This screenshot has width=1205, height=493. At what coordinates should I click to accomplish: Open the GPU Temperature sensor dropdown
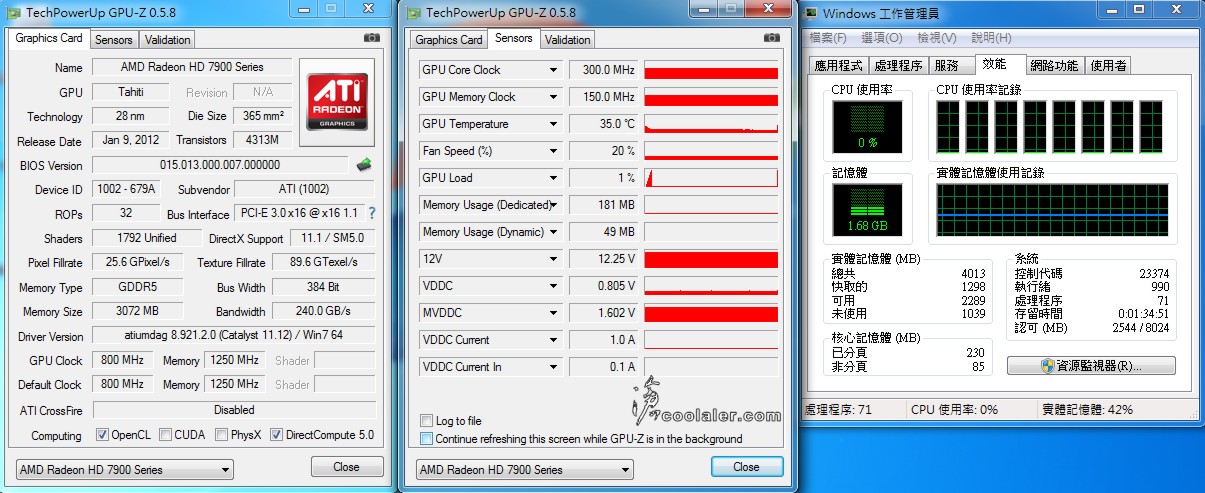pyautogui.click(x=553, y=124)
